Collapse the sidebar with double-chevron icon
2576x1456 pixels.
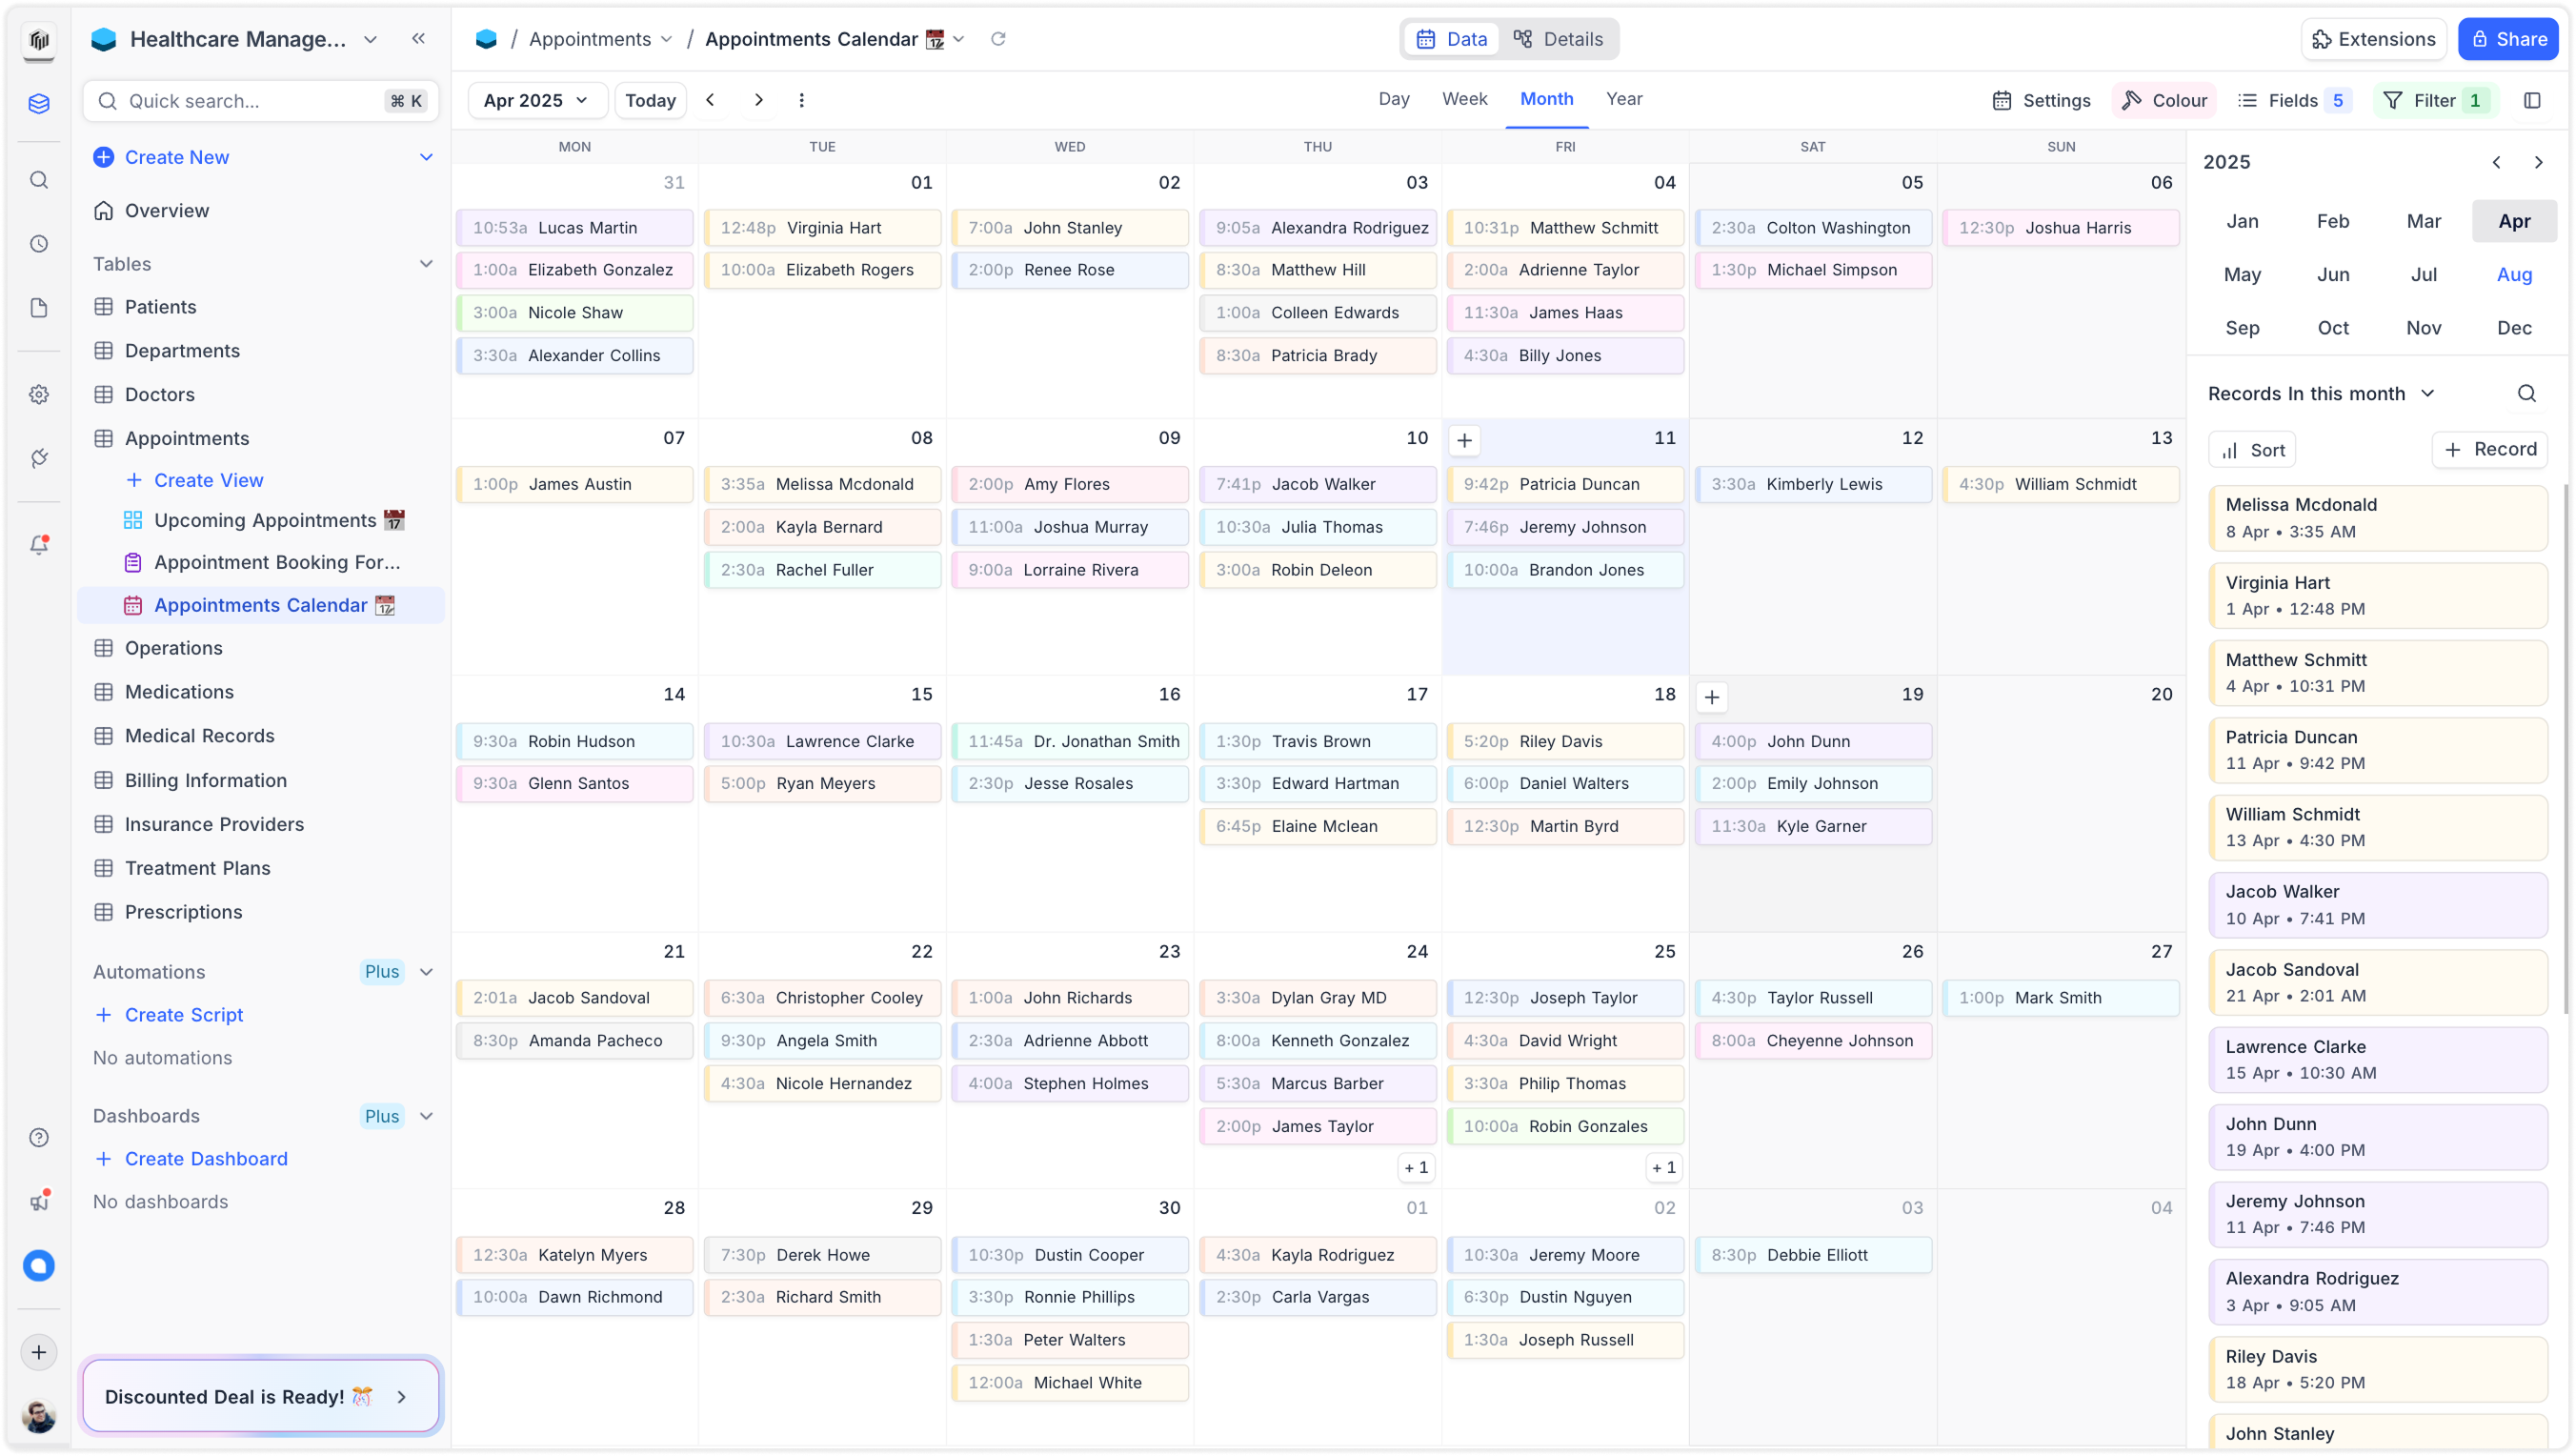(418, 39)
